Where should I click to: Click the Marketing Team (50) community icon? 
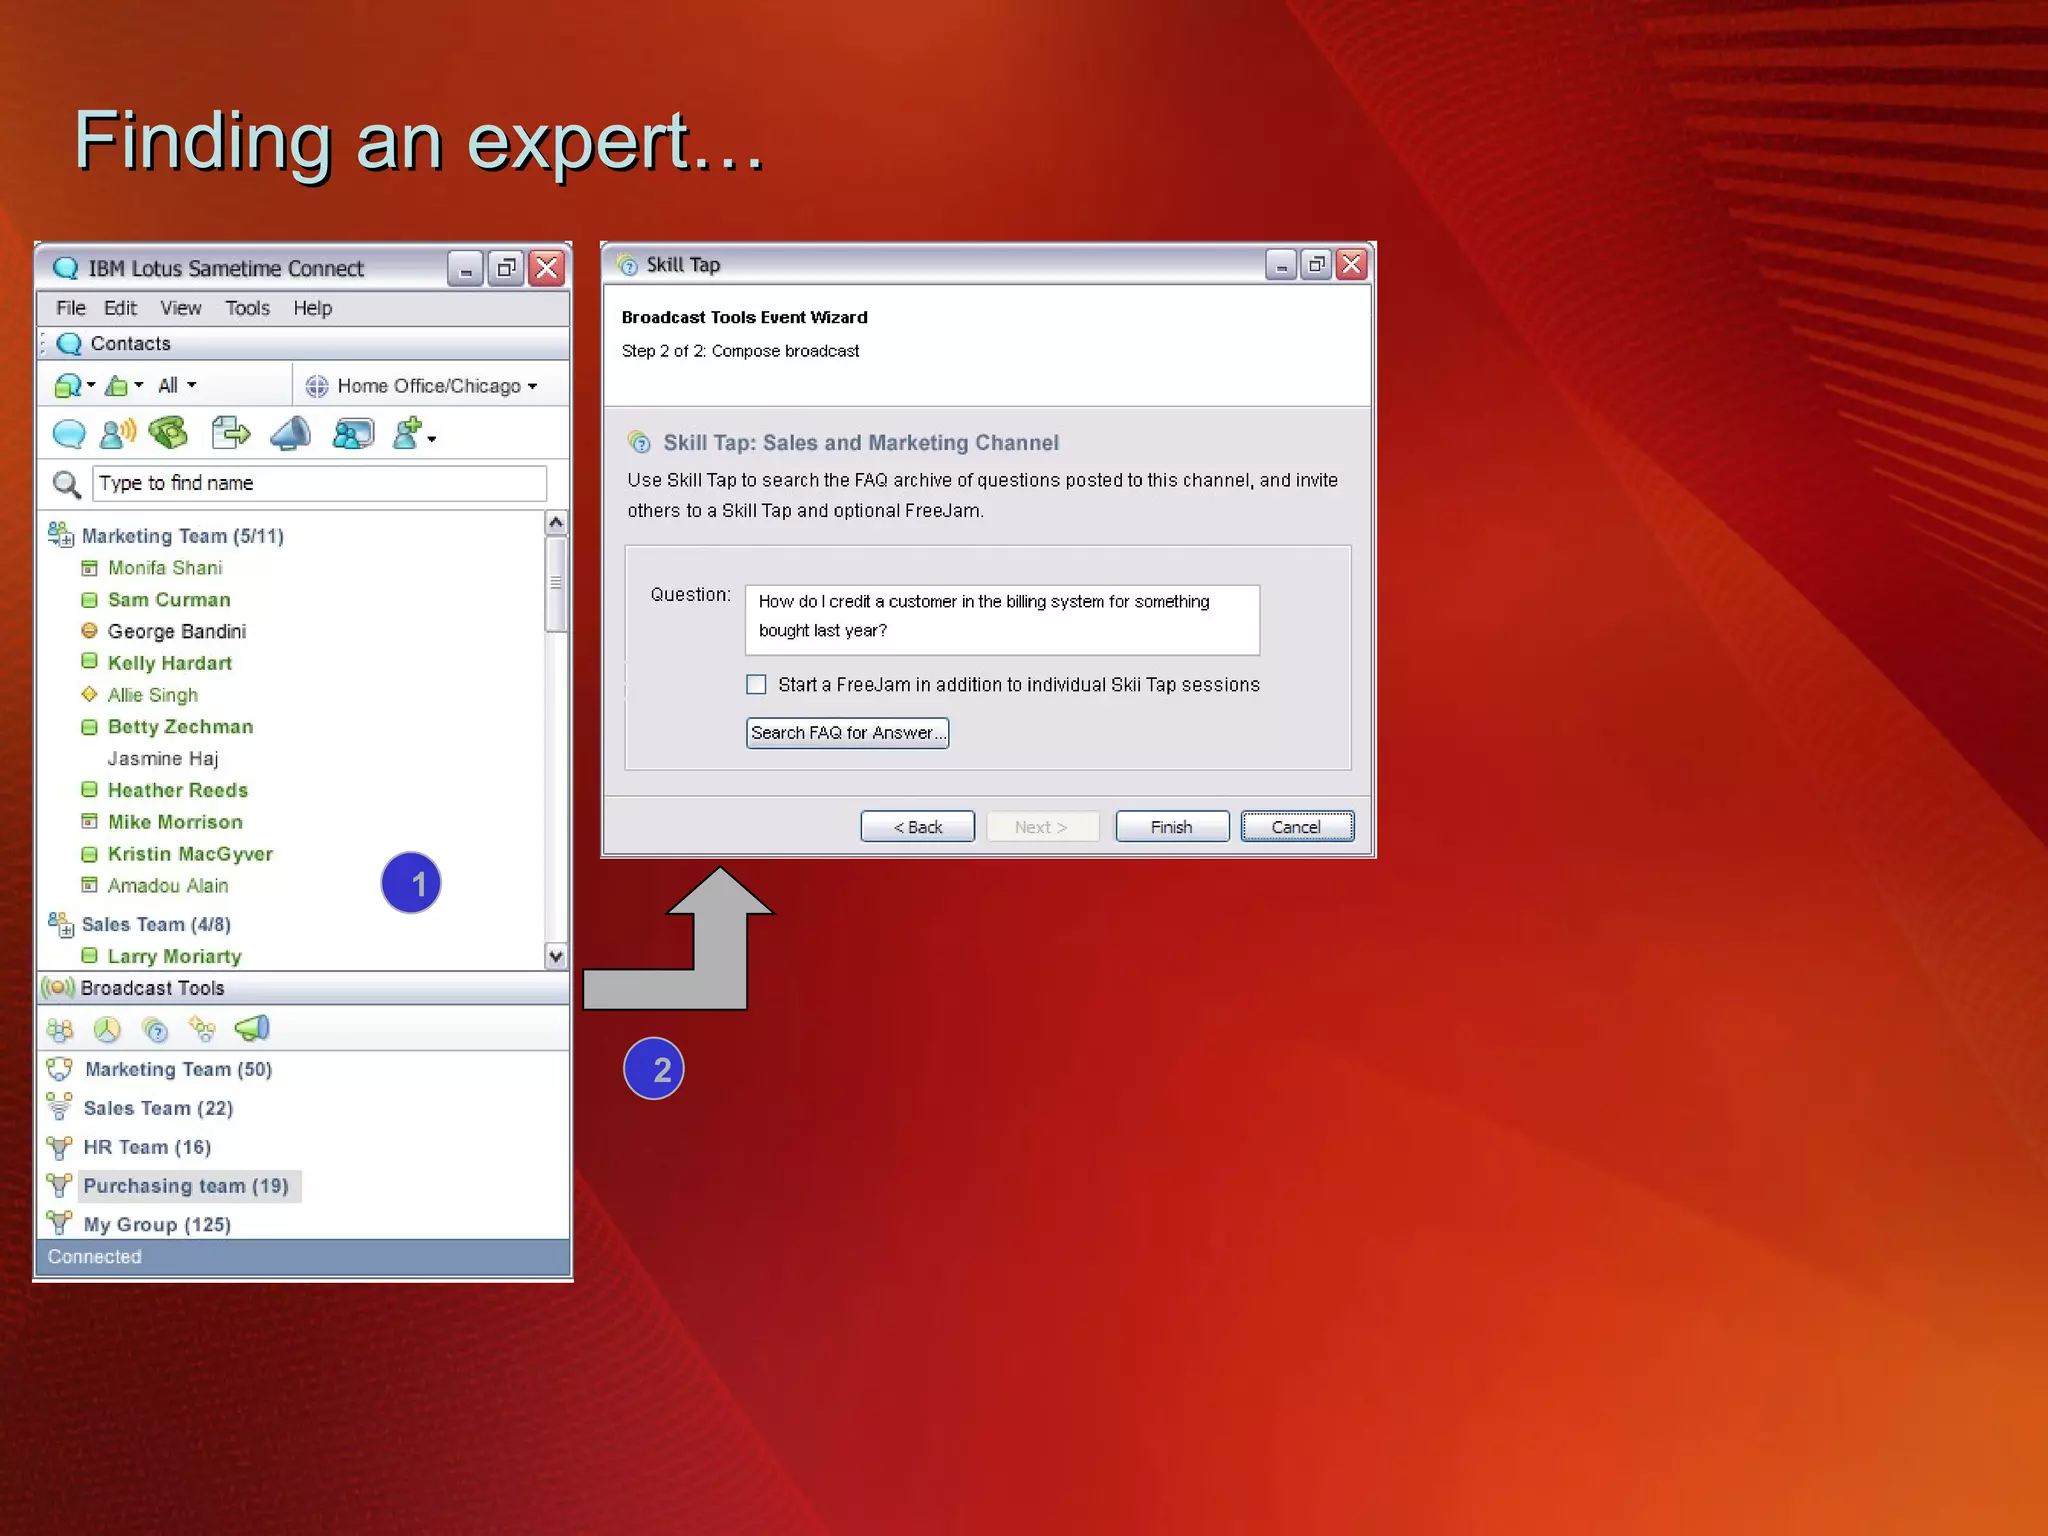[60, 1069]
